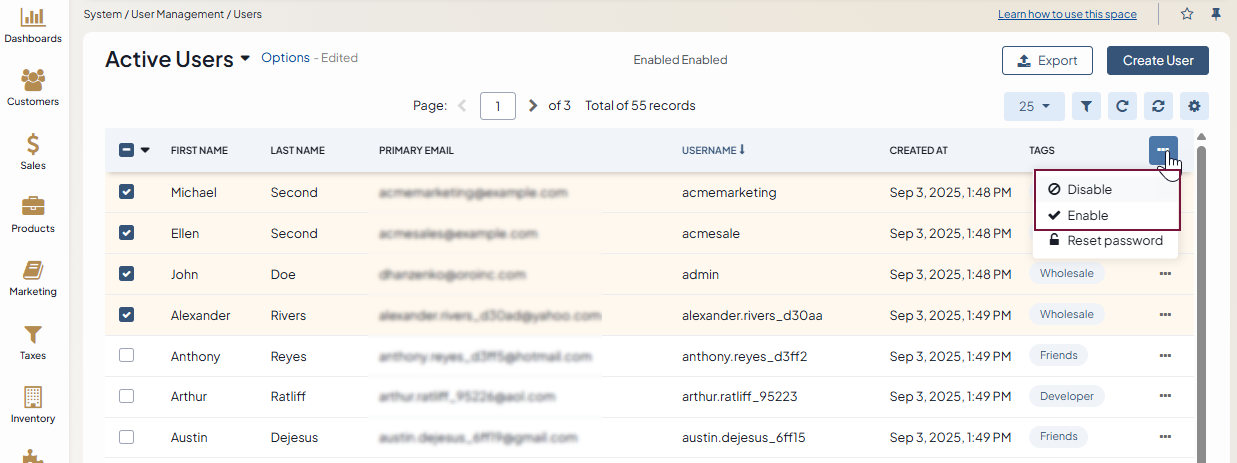Click the Create User button
The height and width of the screenshot is (463, 1237).
coord(1157,60)
